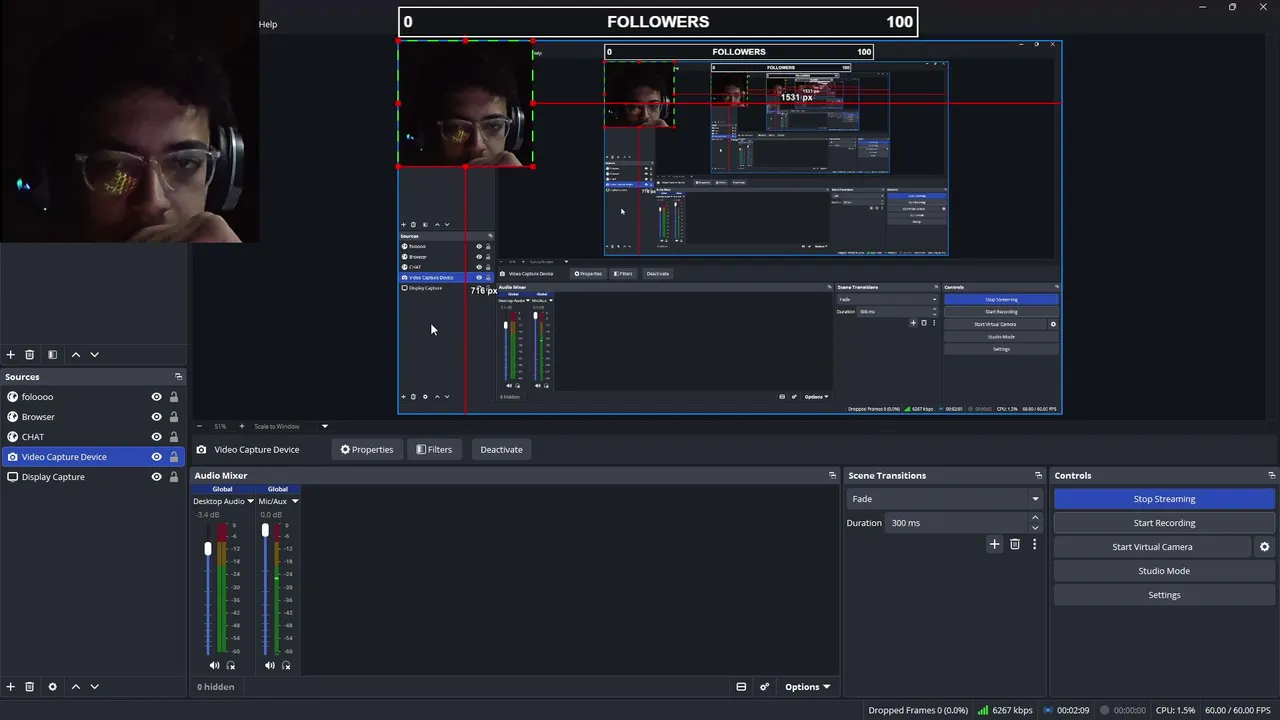Screen dimensions: 1280x720
Task: Open the Help menu
Action: (268, 24)
